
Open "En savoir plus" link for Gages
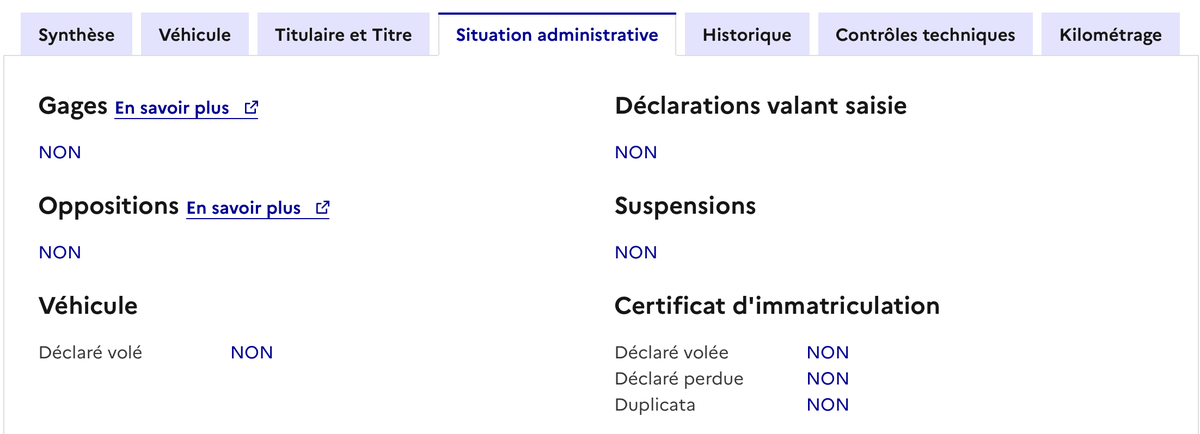(x=172, y=108)
